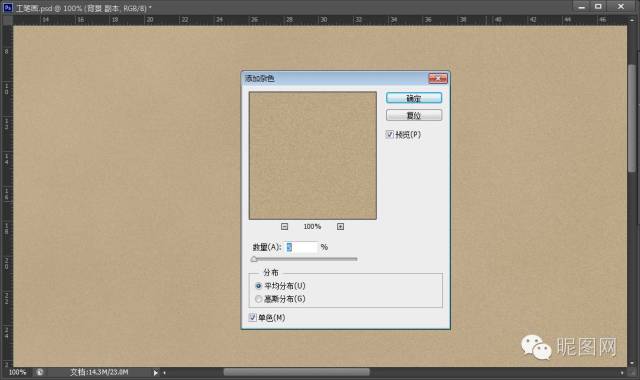The width and height of the screenshot is (640, 380).
Task: Select 平均分布(U) uniform radio button
Action: coord(258,286)
